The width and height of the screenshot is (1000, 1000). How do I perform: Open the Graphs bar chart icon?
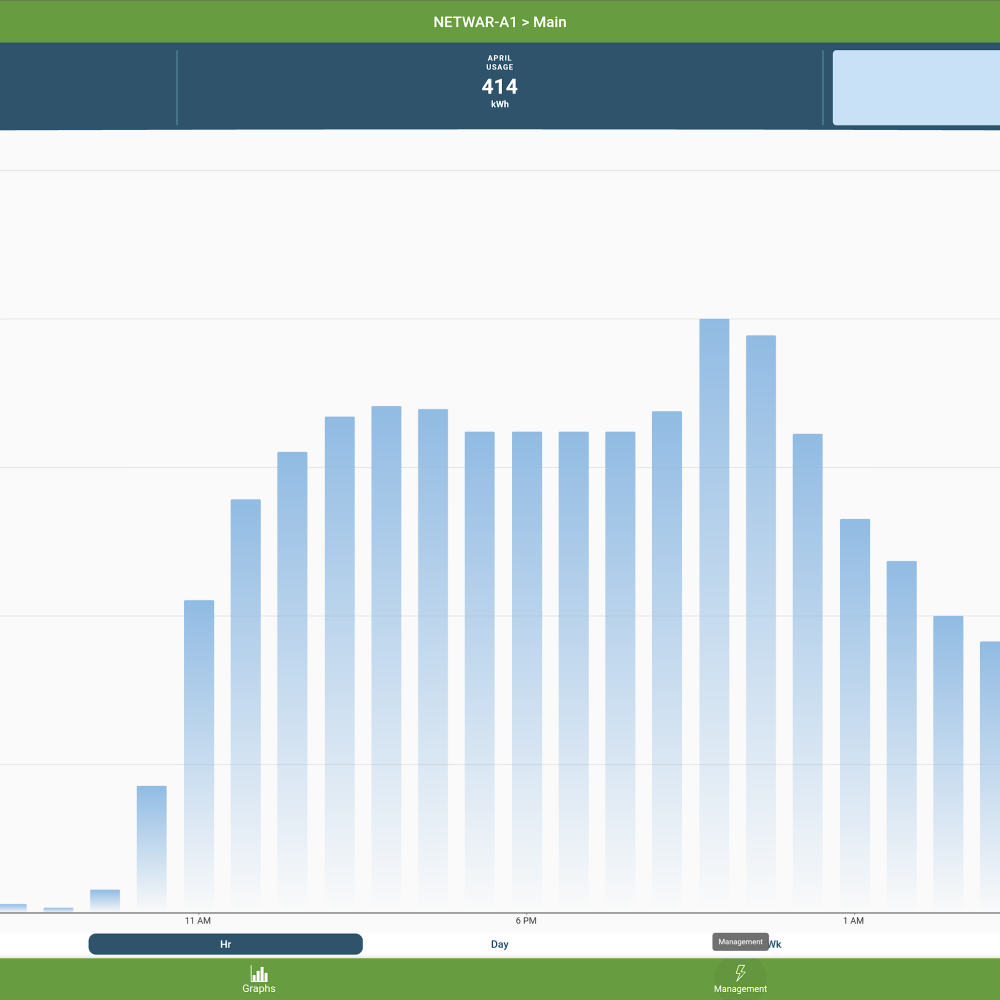click(x=258, y=974)
